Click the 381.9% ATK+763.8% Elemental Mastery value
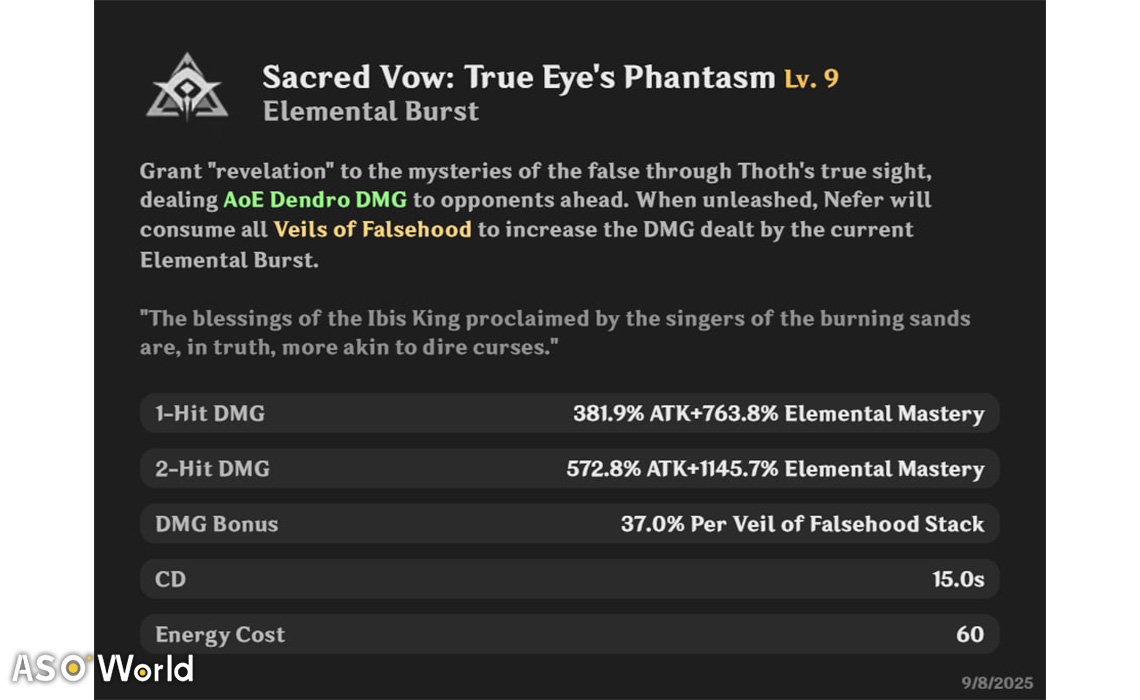Screen dimensions: 1140x700 coord(779,414)
